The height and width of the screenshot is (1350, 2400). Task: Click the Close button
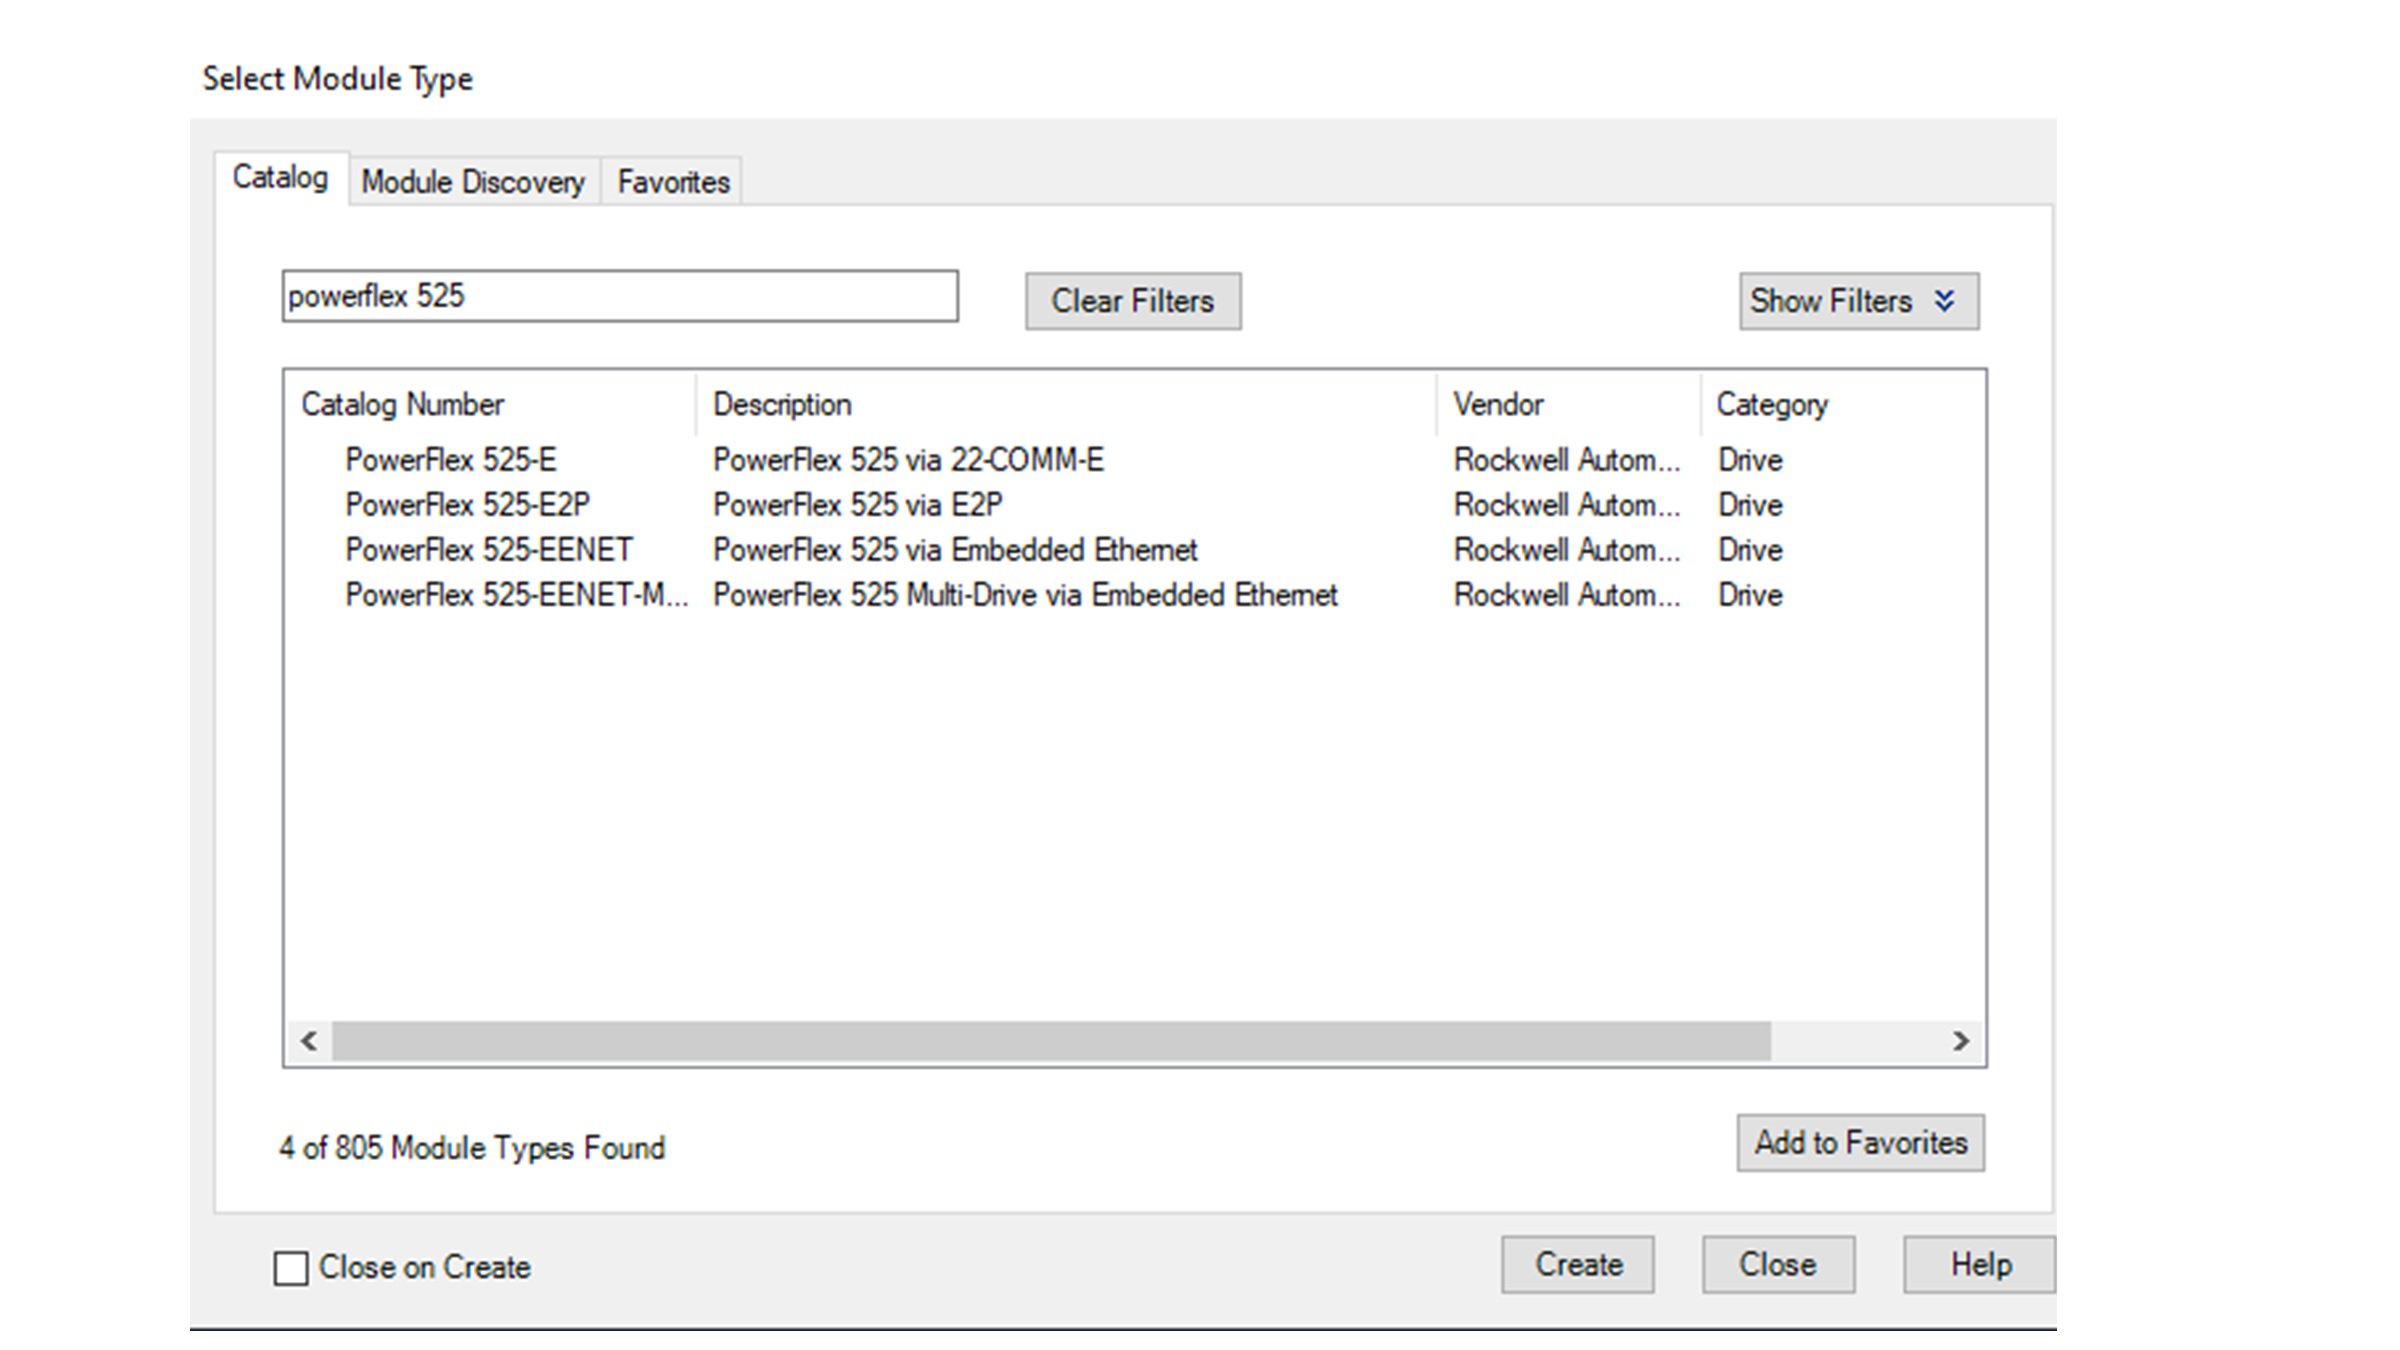1779,1265
